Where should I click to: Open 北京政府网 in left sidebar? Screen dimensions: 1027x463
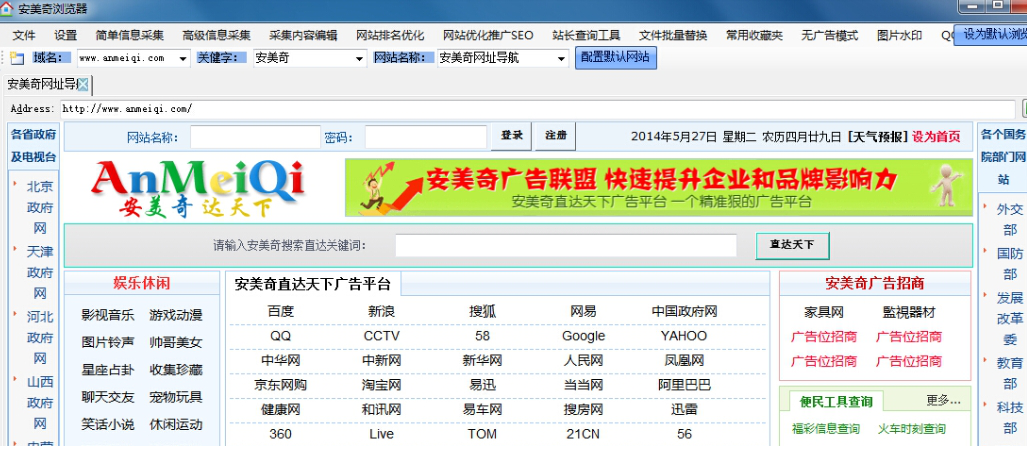(x=39, y=208)
